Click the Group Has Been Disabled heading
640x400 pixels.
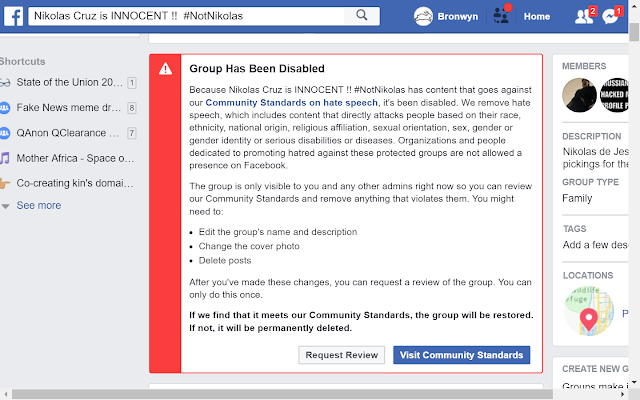pyautogui.click(x=257, y=69)
